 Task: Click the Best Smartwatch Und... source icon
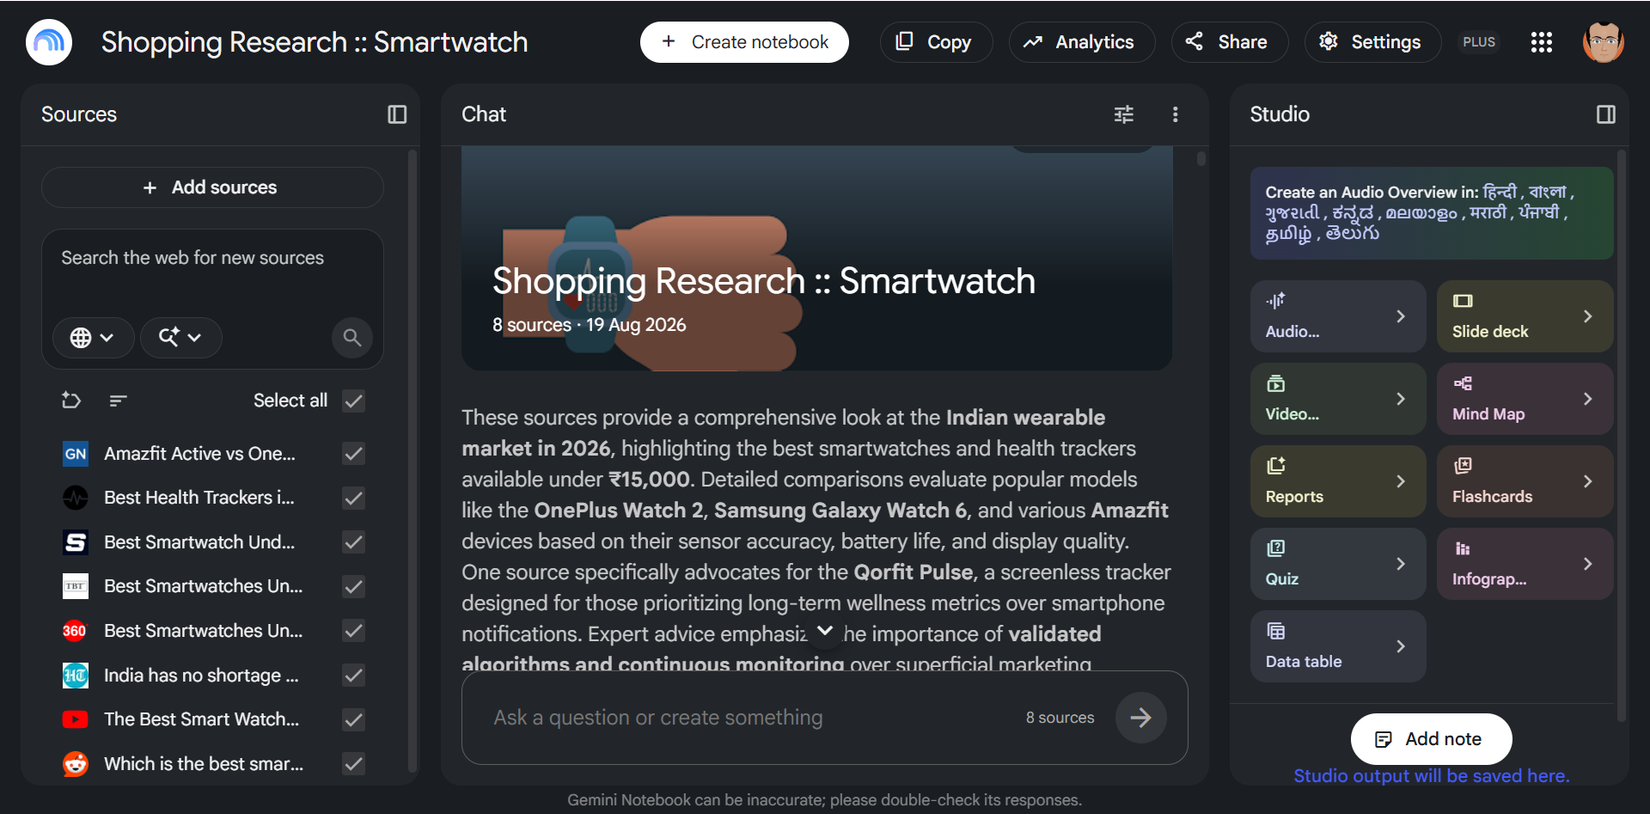(x=75, y=542)
